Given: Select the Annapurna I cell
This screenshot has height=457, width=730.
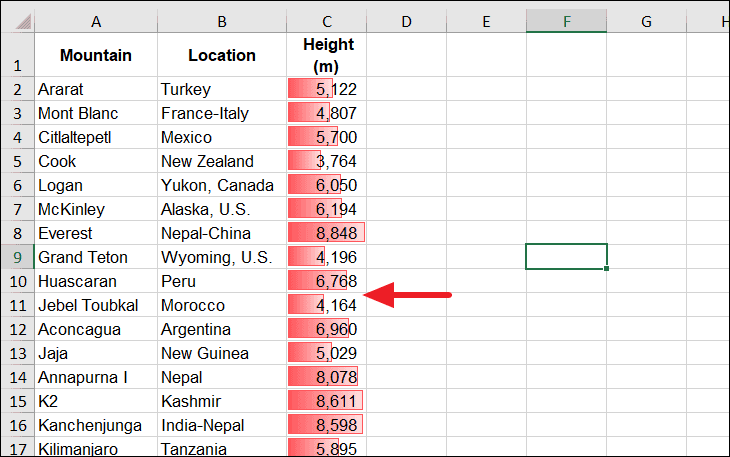Looking at the screenshot, I should [96, 377].
